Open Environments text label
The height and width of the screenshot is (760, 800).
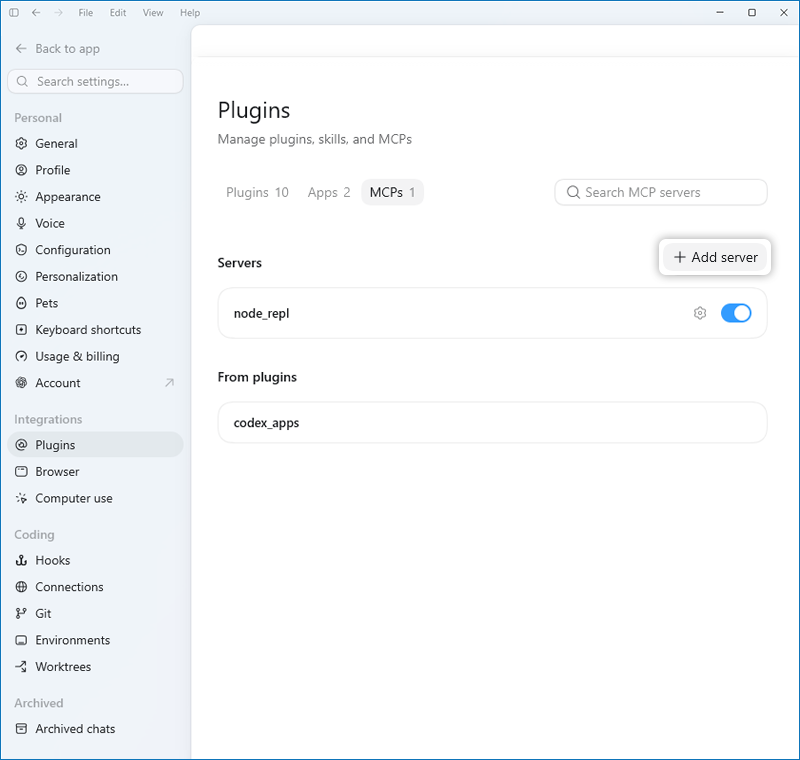pyautogui.click(x=72, y=640)
